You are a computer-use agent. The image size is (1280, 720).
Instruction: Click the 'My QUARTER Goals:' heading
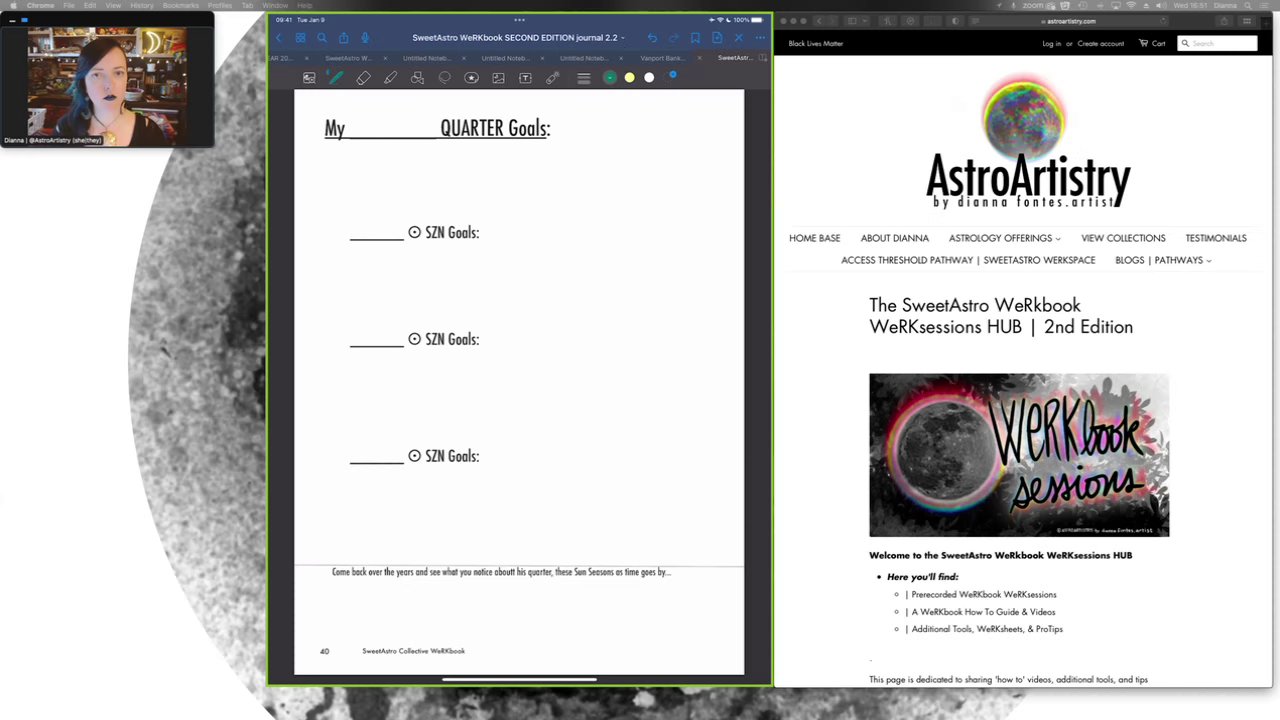coord(437,128)
